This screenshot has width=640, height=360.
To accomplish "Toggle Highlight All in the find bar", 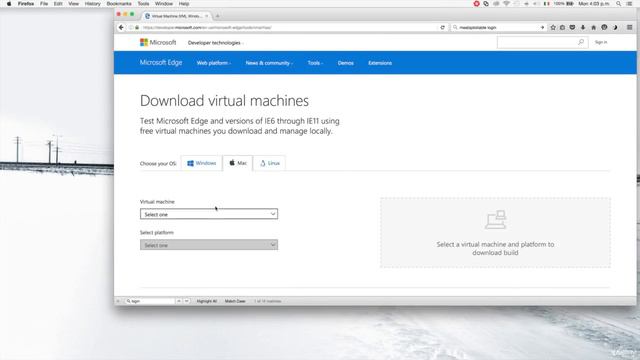I will coord(207,301).
